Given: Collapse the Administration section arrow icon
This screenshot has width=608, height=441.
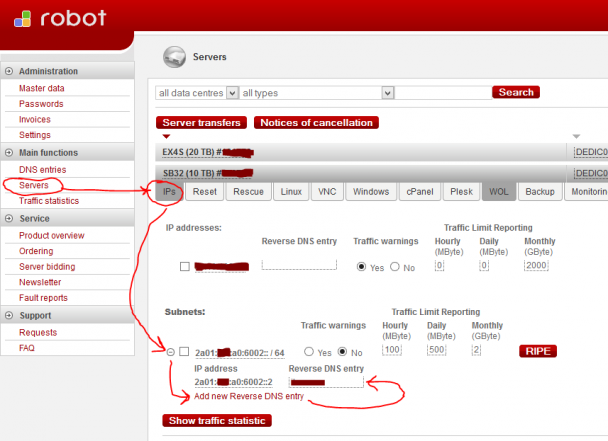Looking at the screenshot, I should [9, 71].
